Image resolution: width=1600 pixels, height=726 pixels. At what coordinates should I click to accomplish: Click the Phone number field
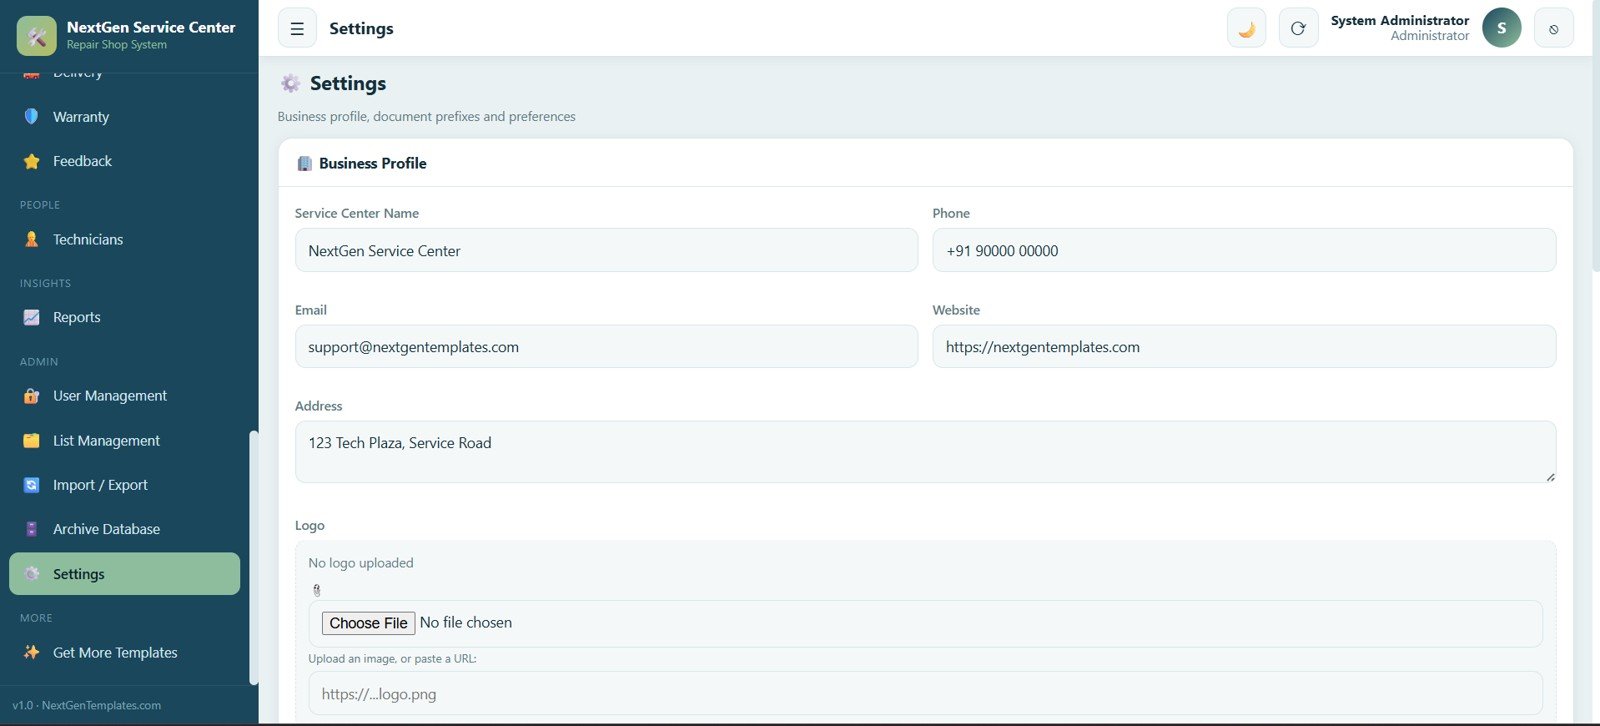pos(1244,250)
